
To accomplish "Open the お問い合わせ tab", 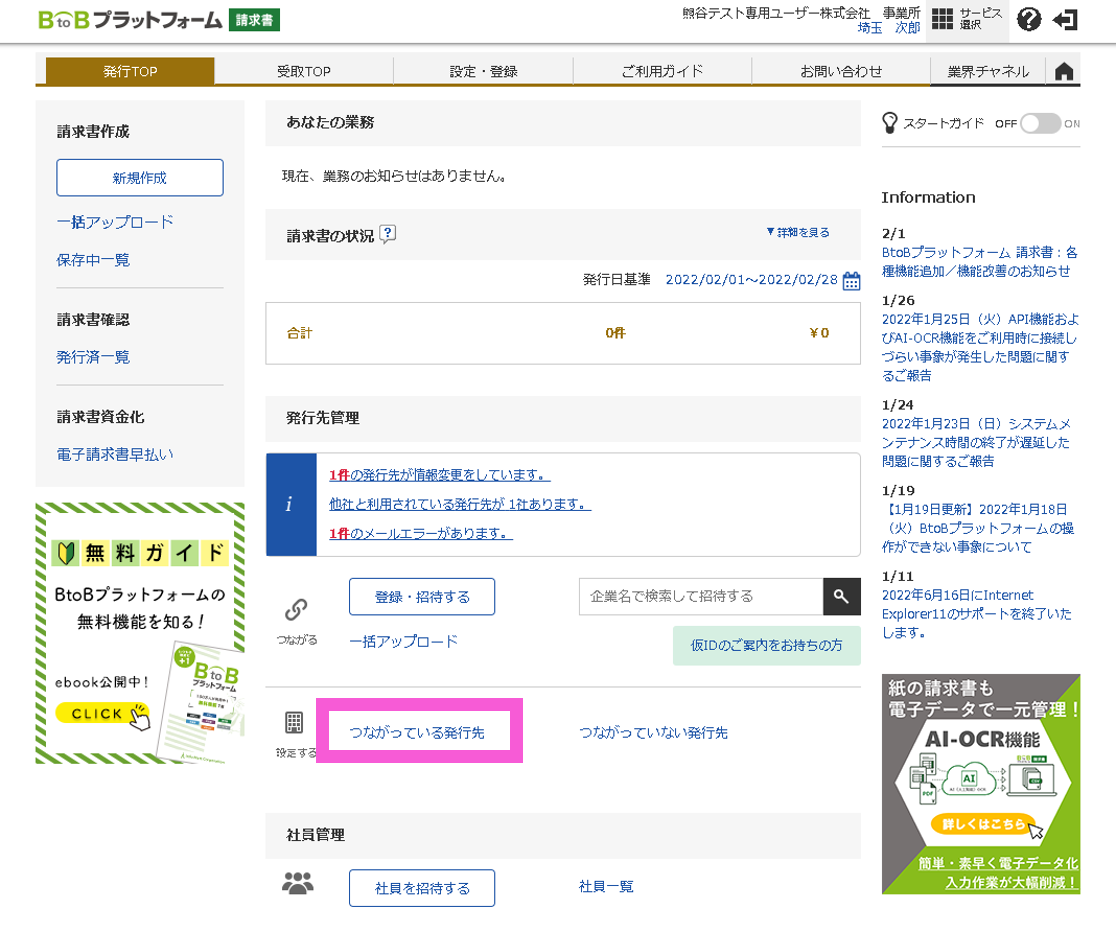I will click(841, 71).
